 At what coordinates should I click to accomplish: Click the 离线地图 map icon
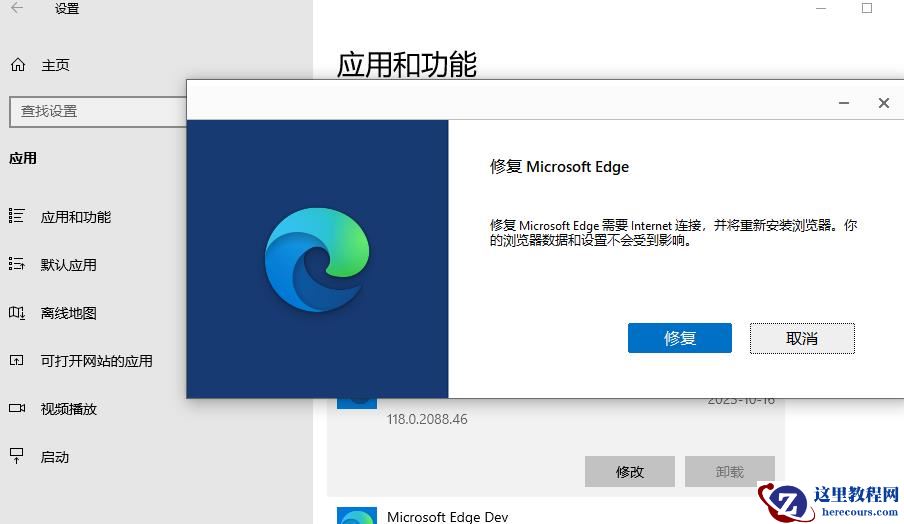[x=17, y=312]
